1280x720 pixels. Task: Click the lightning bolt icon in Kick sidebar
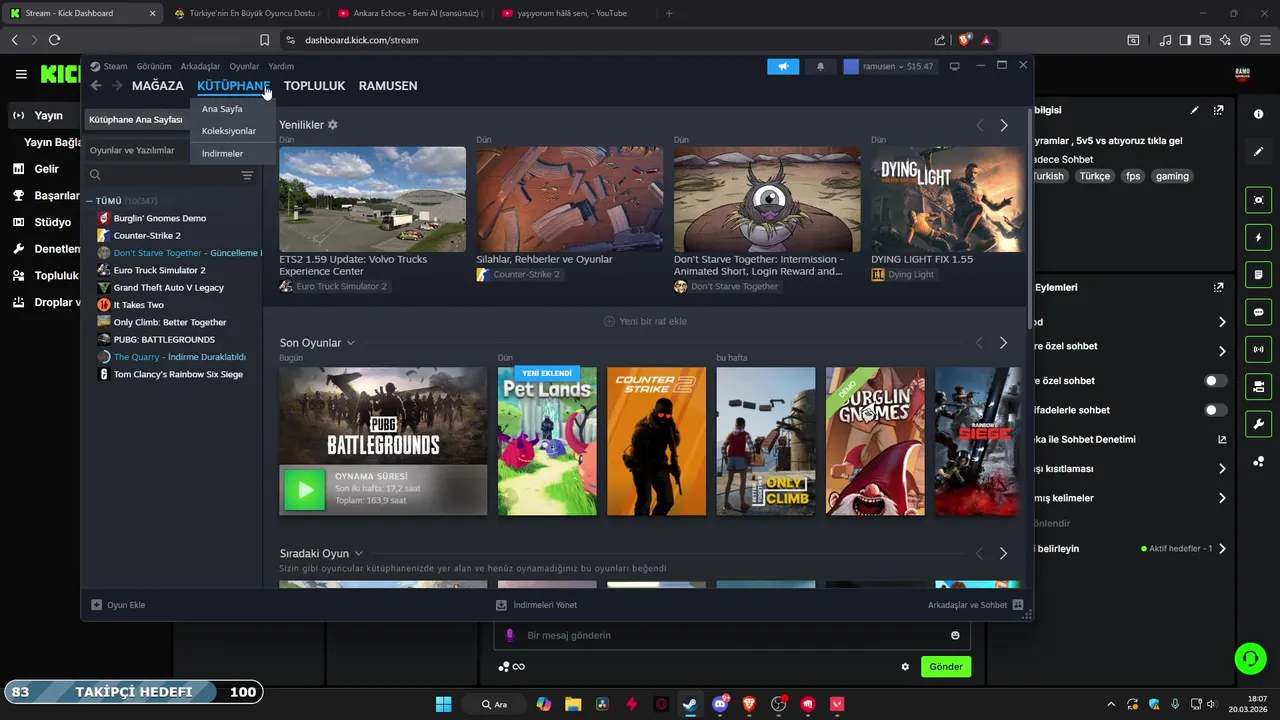pyautogui.click(x=1258, y=238)
